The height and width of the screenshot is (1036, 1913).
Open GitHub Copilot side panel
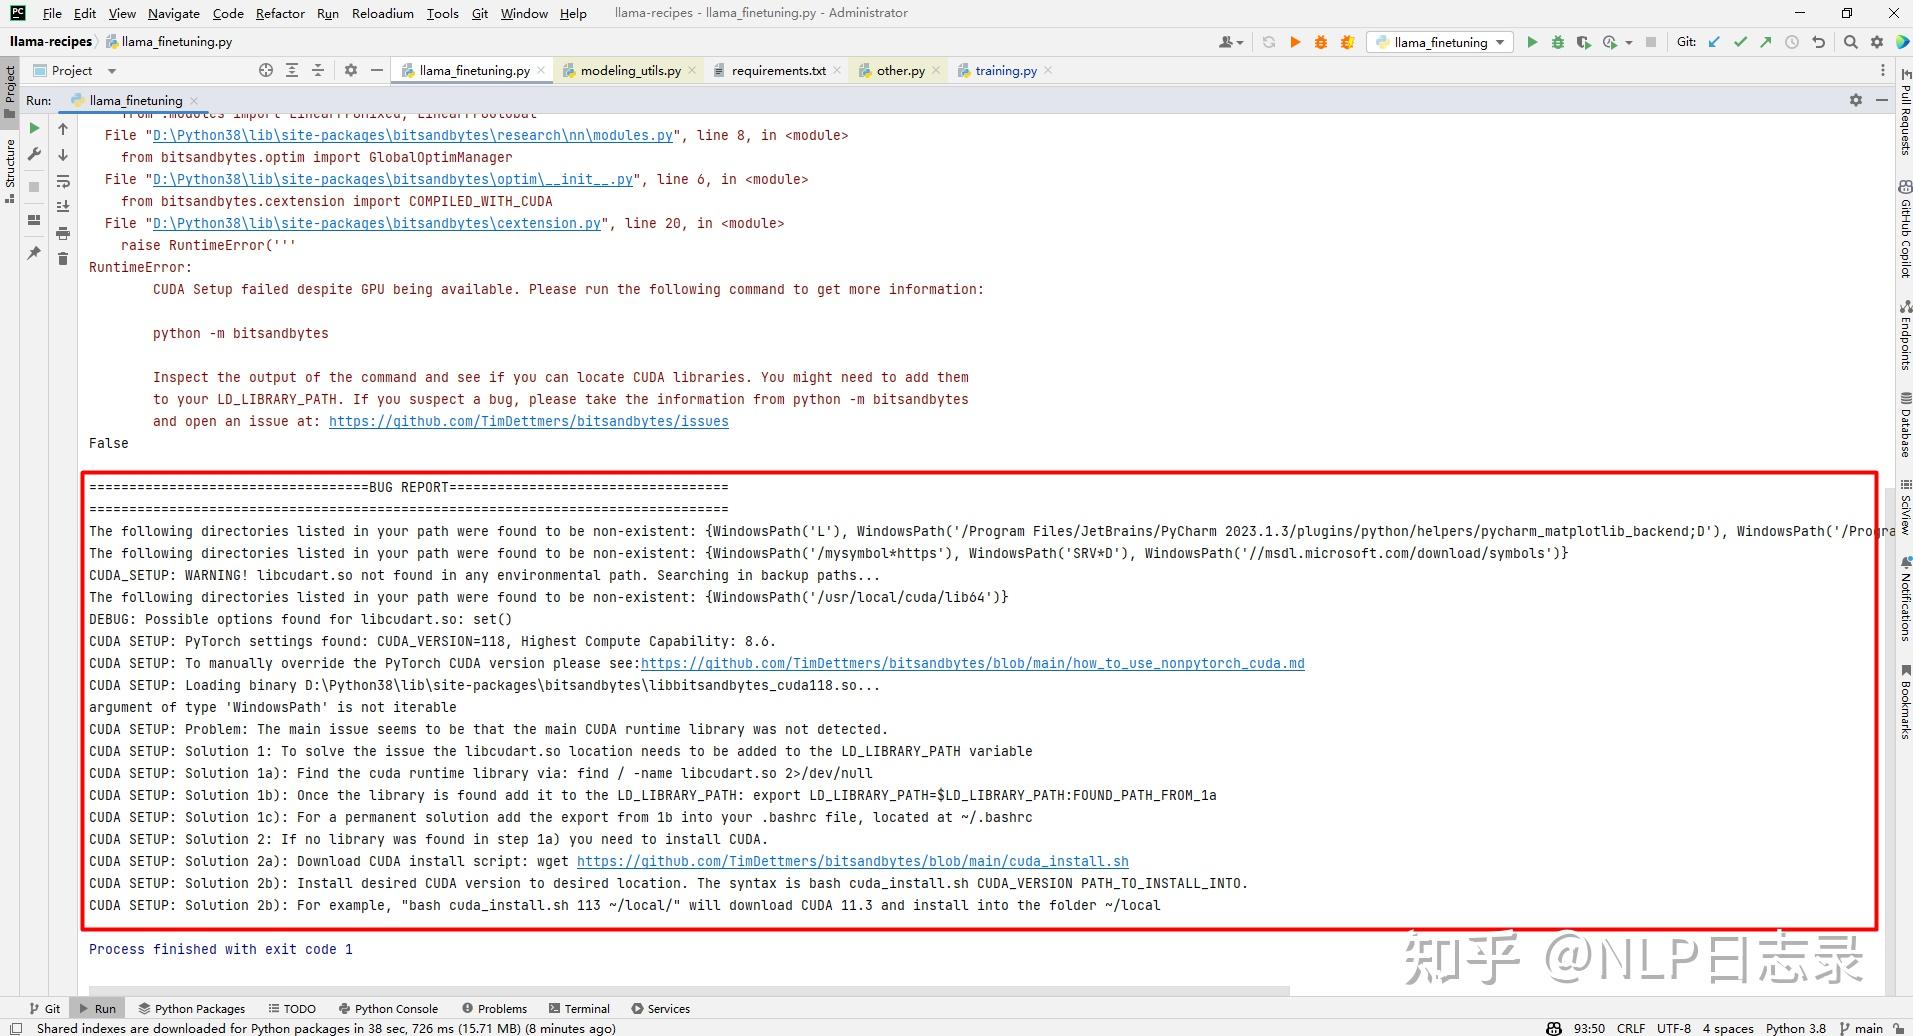pyautogui.click(x=1905, y=230)
